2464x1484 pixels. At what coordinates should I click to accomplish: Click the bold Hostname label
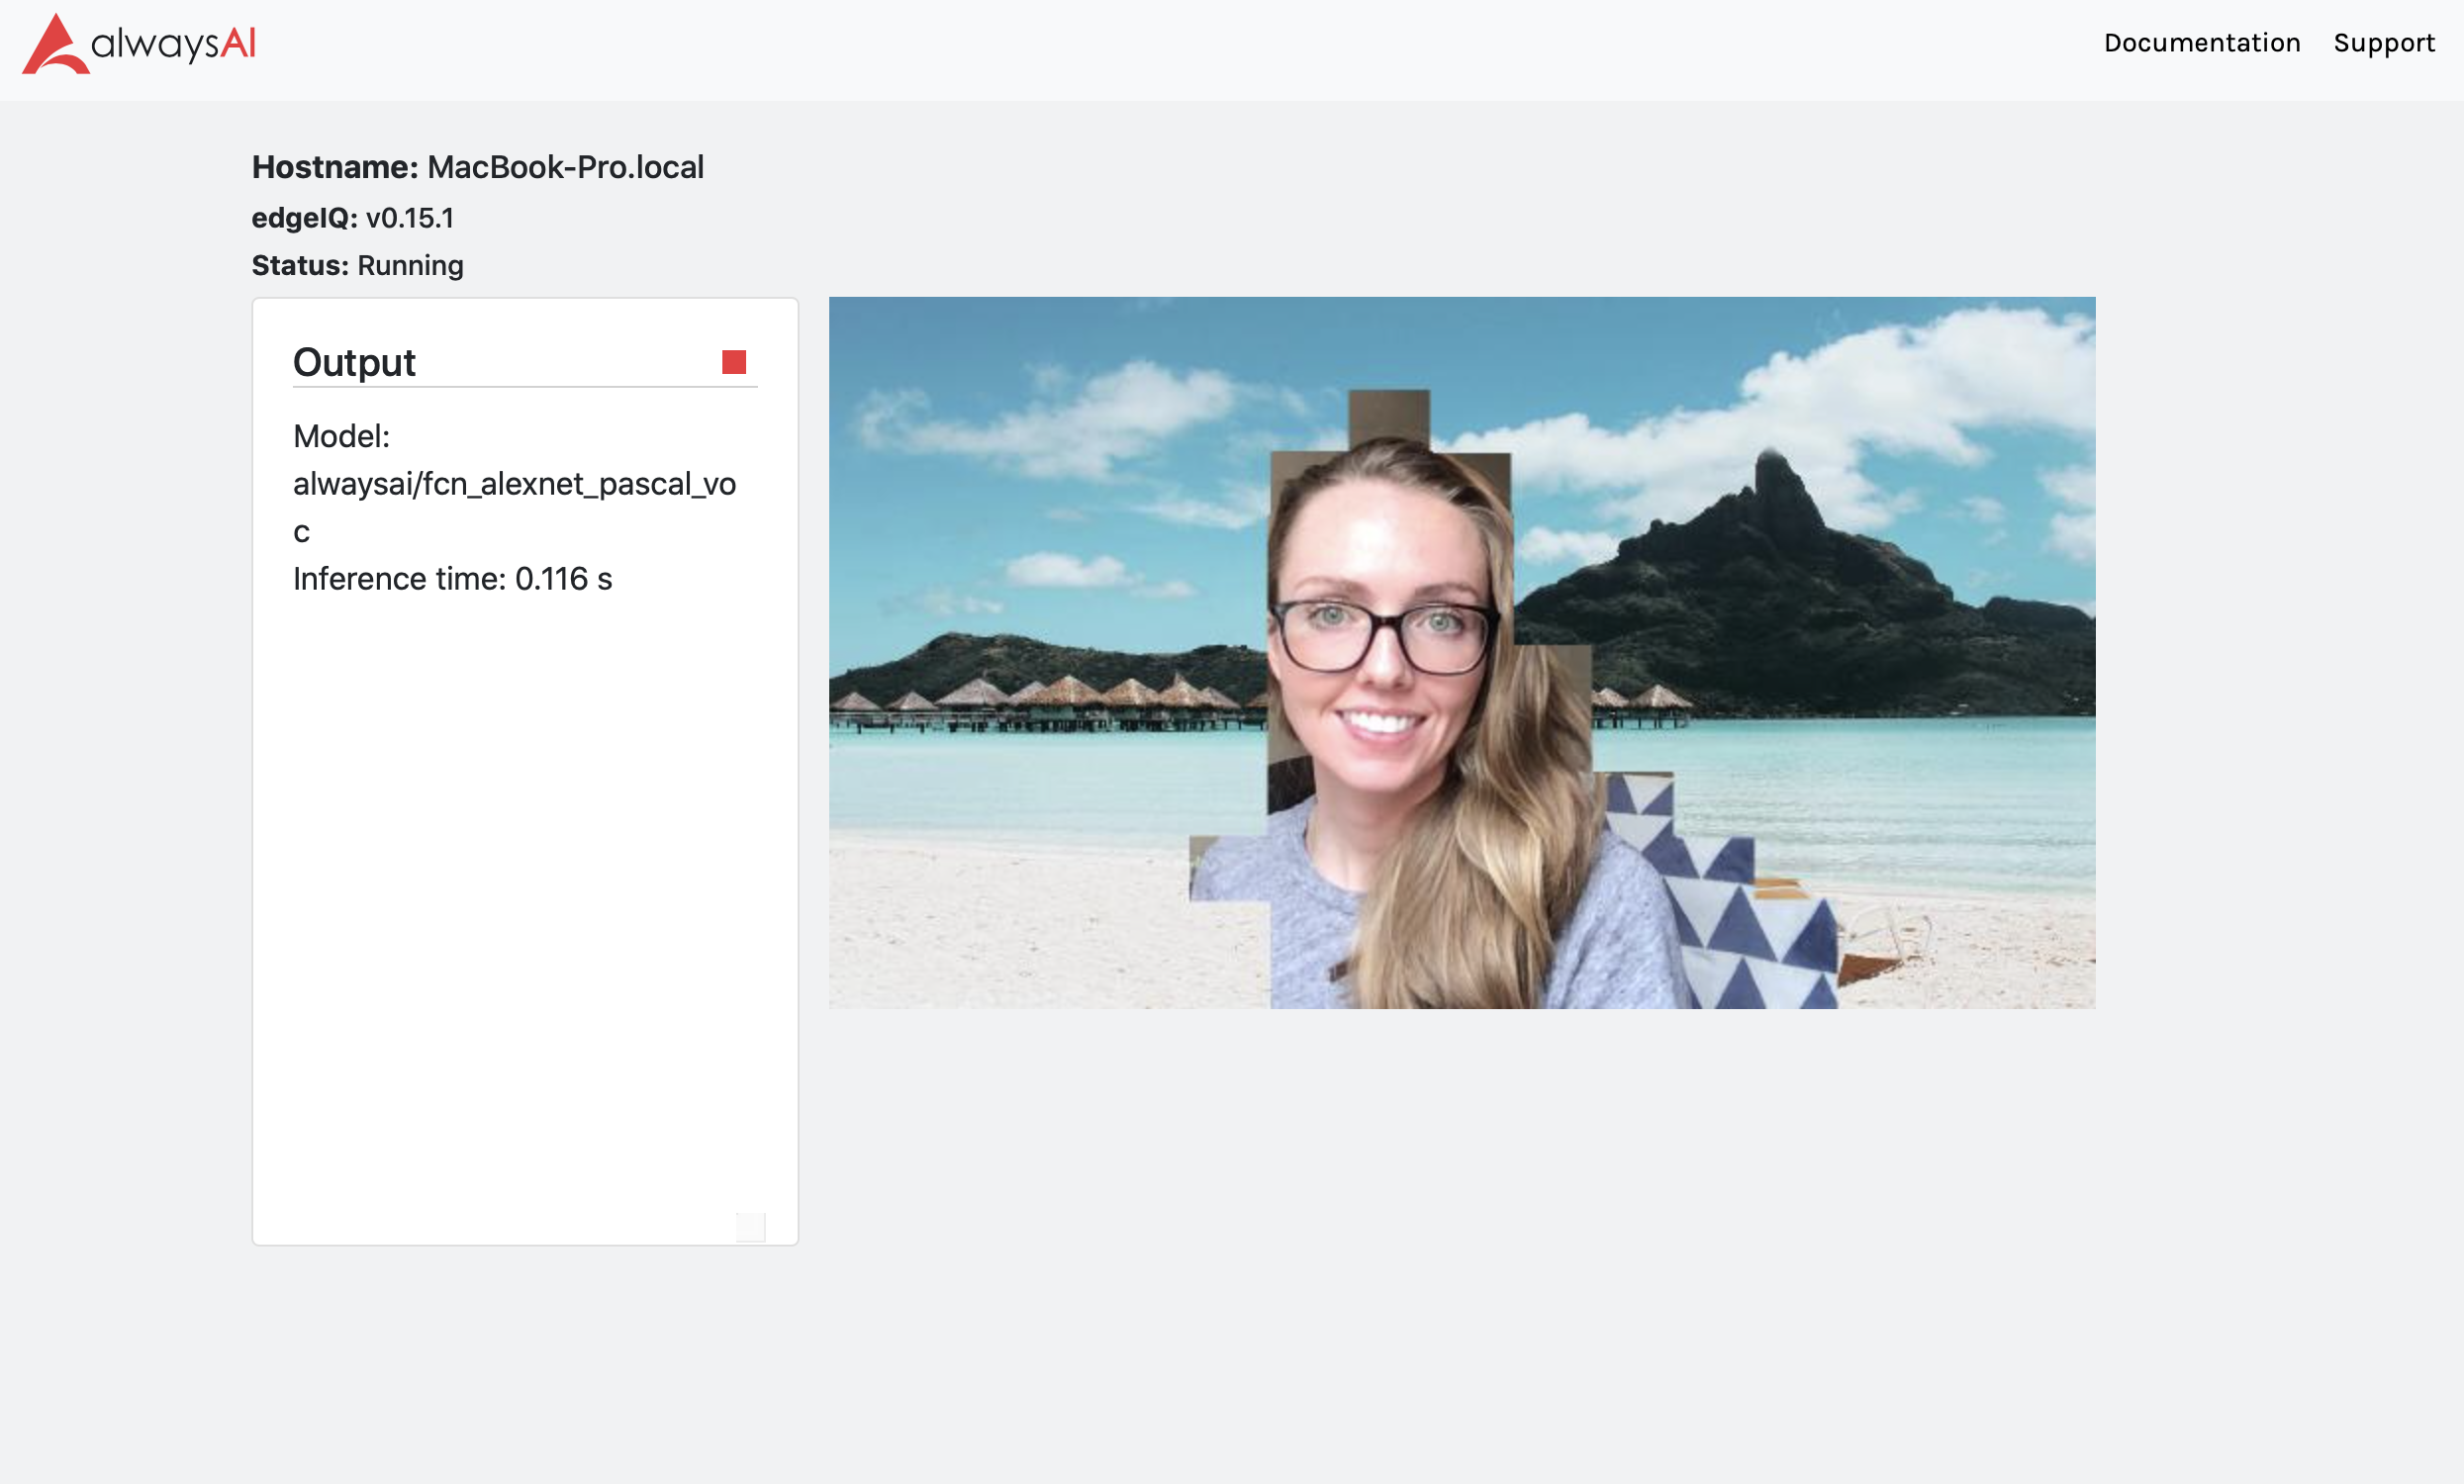(334, 167)
